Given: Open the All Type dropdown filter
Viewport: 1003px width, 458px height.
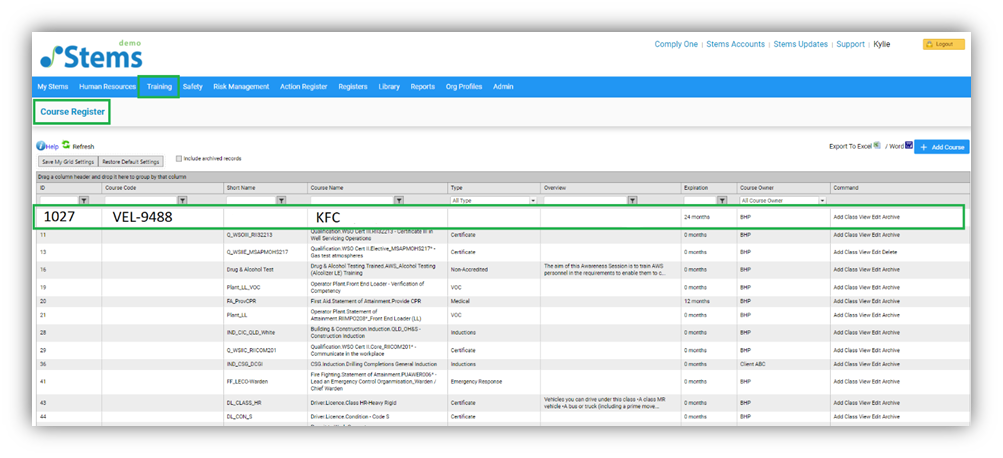Looking at the screenshot, I should 493,200.
